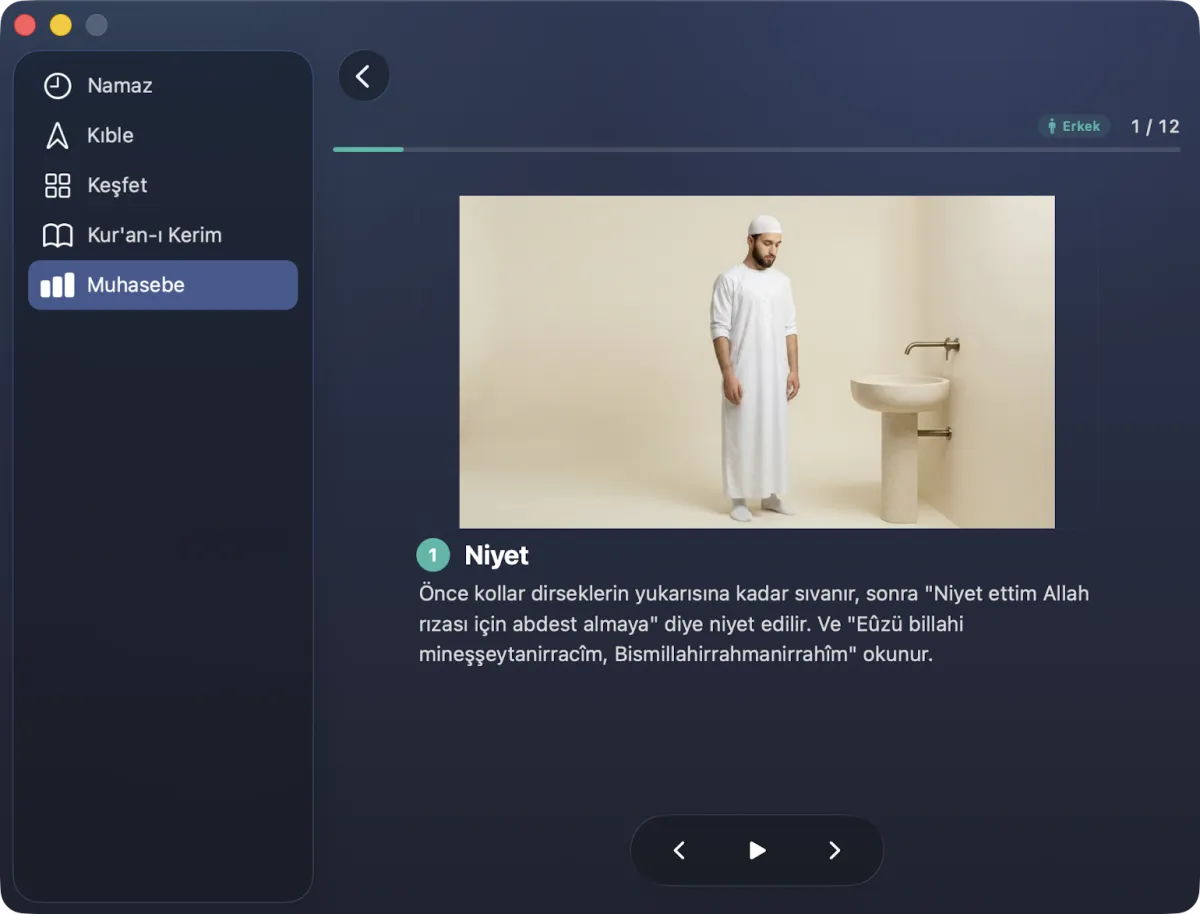
Task: Go to the previous step arrow
Action: point(679,850)
